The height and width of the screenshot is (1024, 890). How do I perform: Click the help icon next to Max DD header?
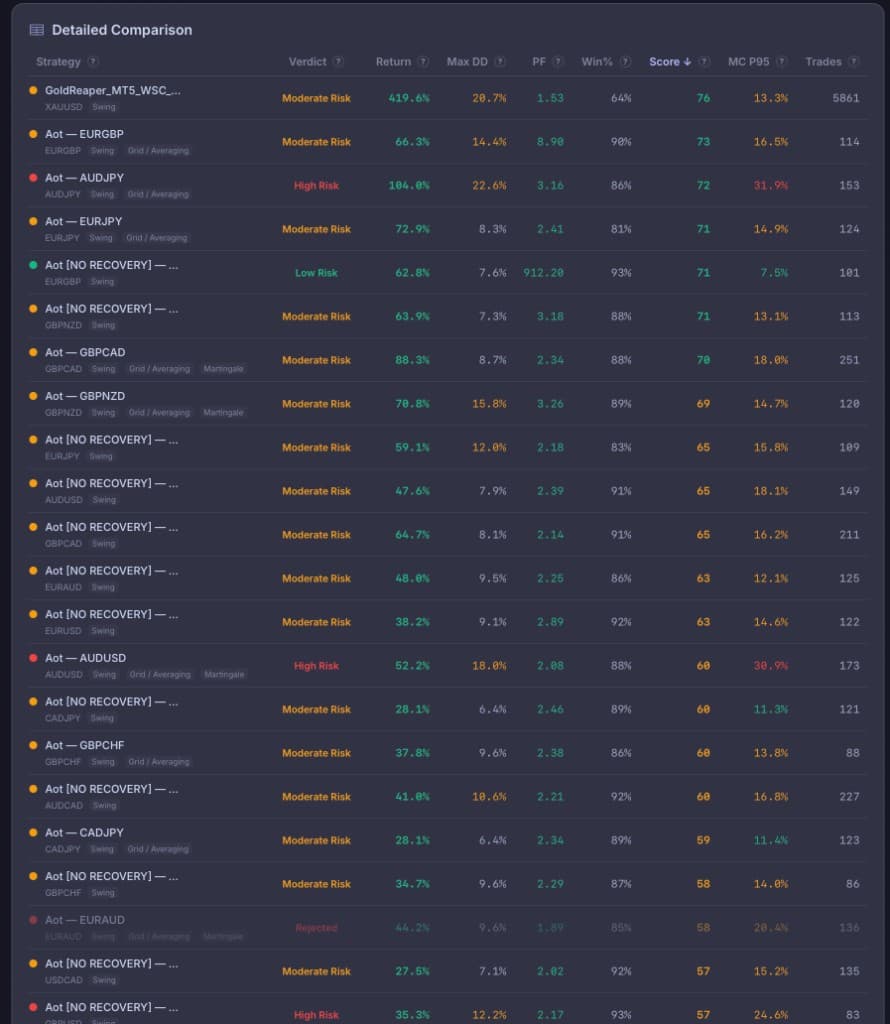[500, 61]
